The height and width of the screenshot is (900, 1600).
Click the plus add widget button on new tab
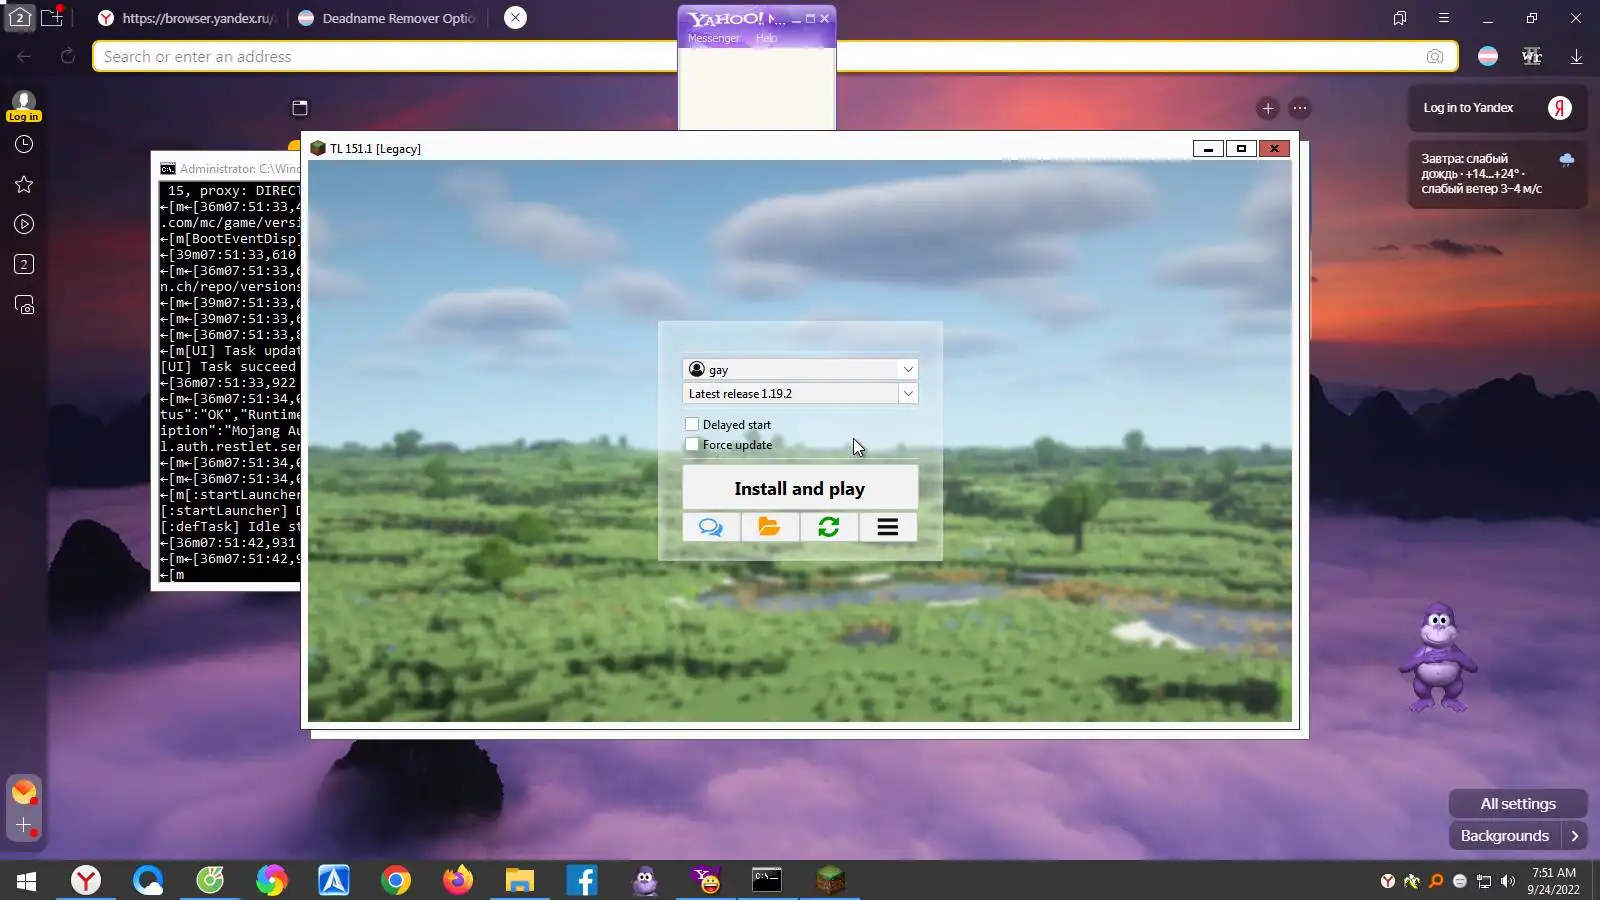(1268, 108)
